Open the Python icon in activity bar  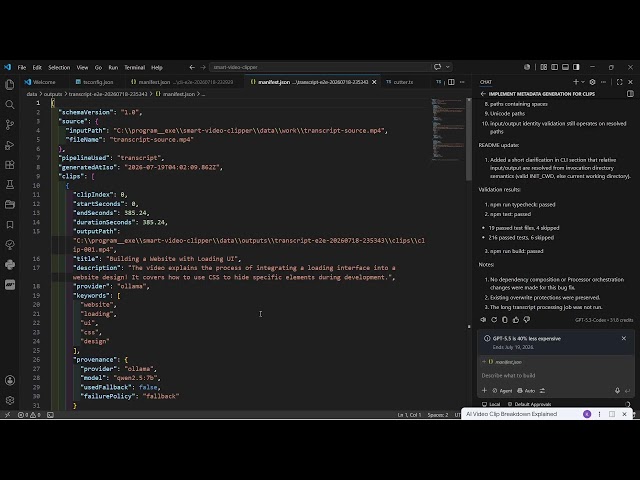click(x=10, y=264)
